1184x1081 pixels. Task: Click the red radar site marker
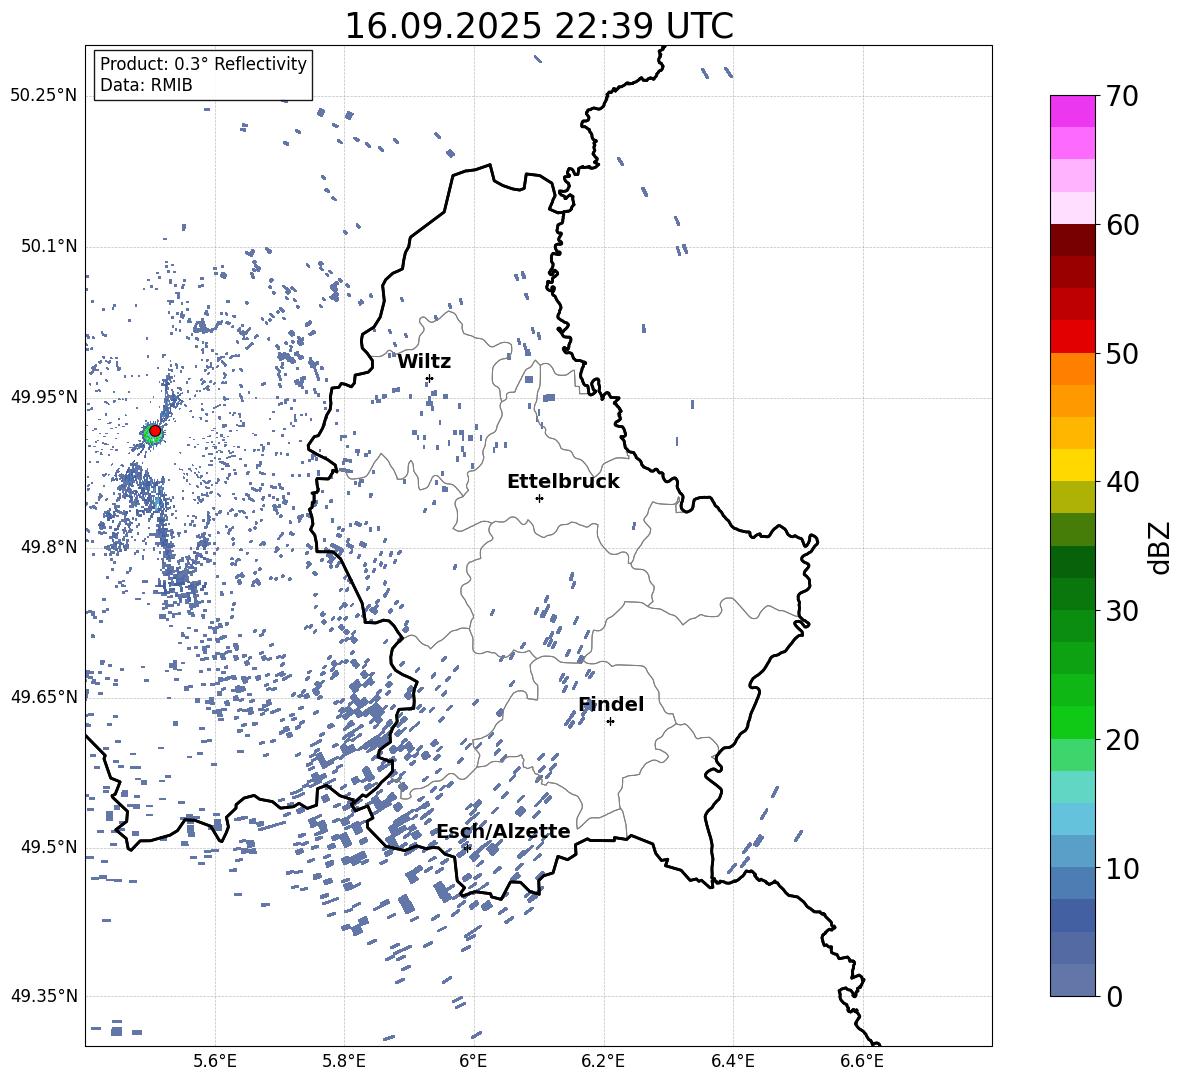pos(155,431)
